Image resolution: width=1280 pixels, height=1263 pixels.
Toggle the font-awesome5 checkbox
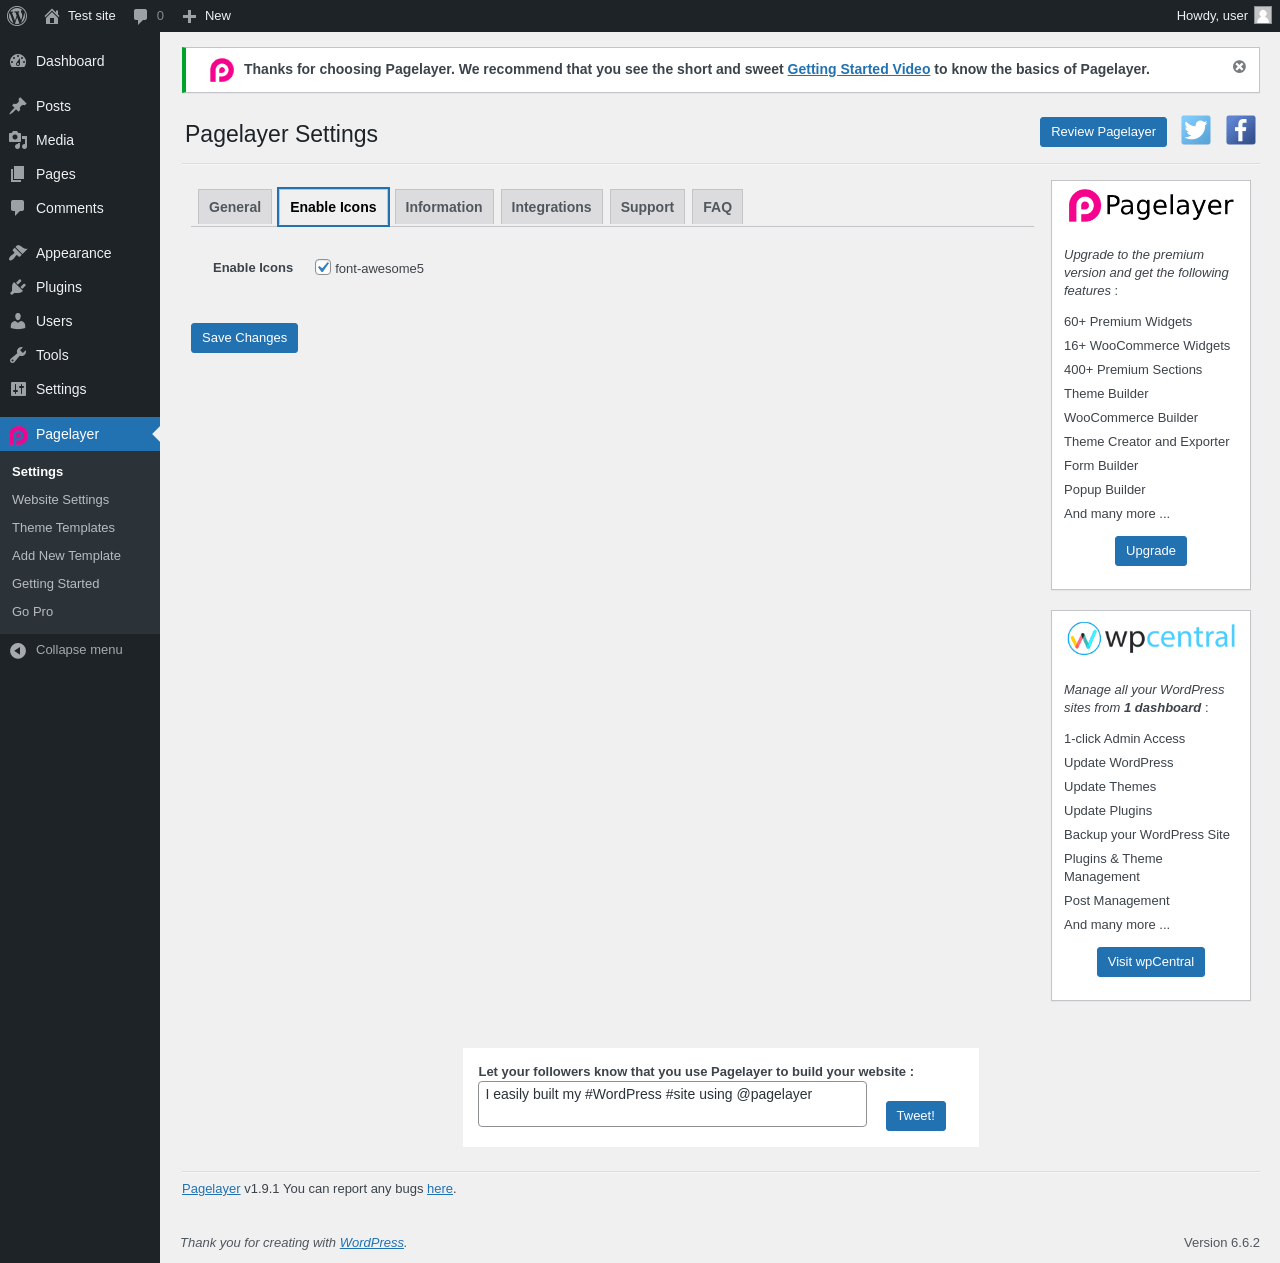coord(323,267)
